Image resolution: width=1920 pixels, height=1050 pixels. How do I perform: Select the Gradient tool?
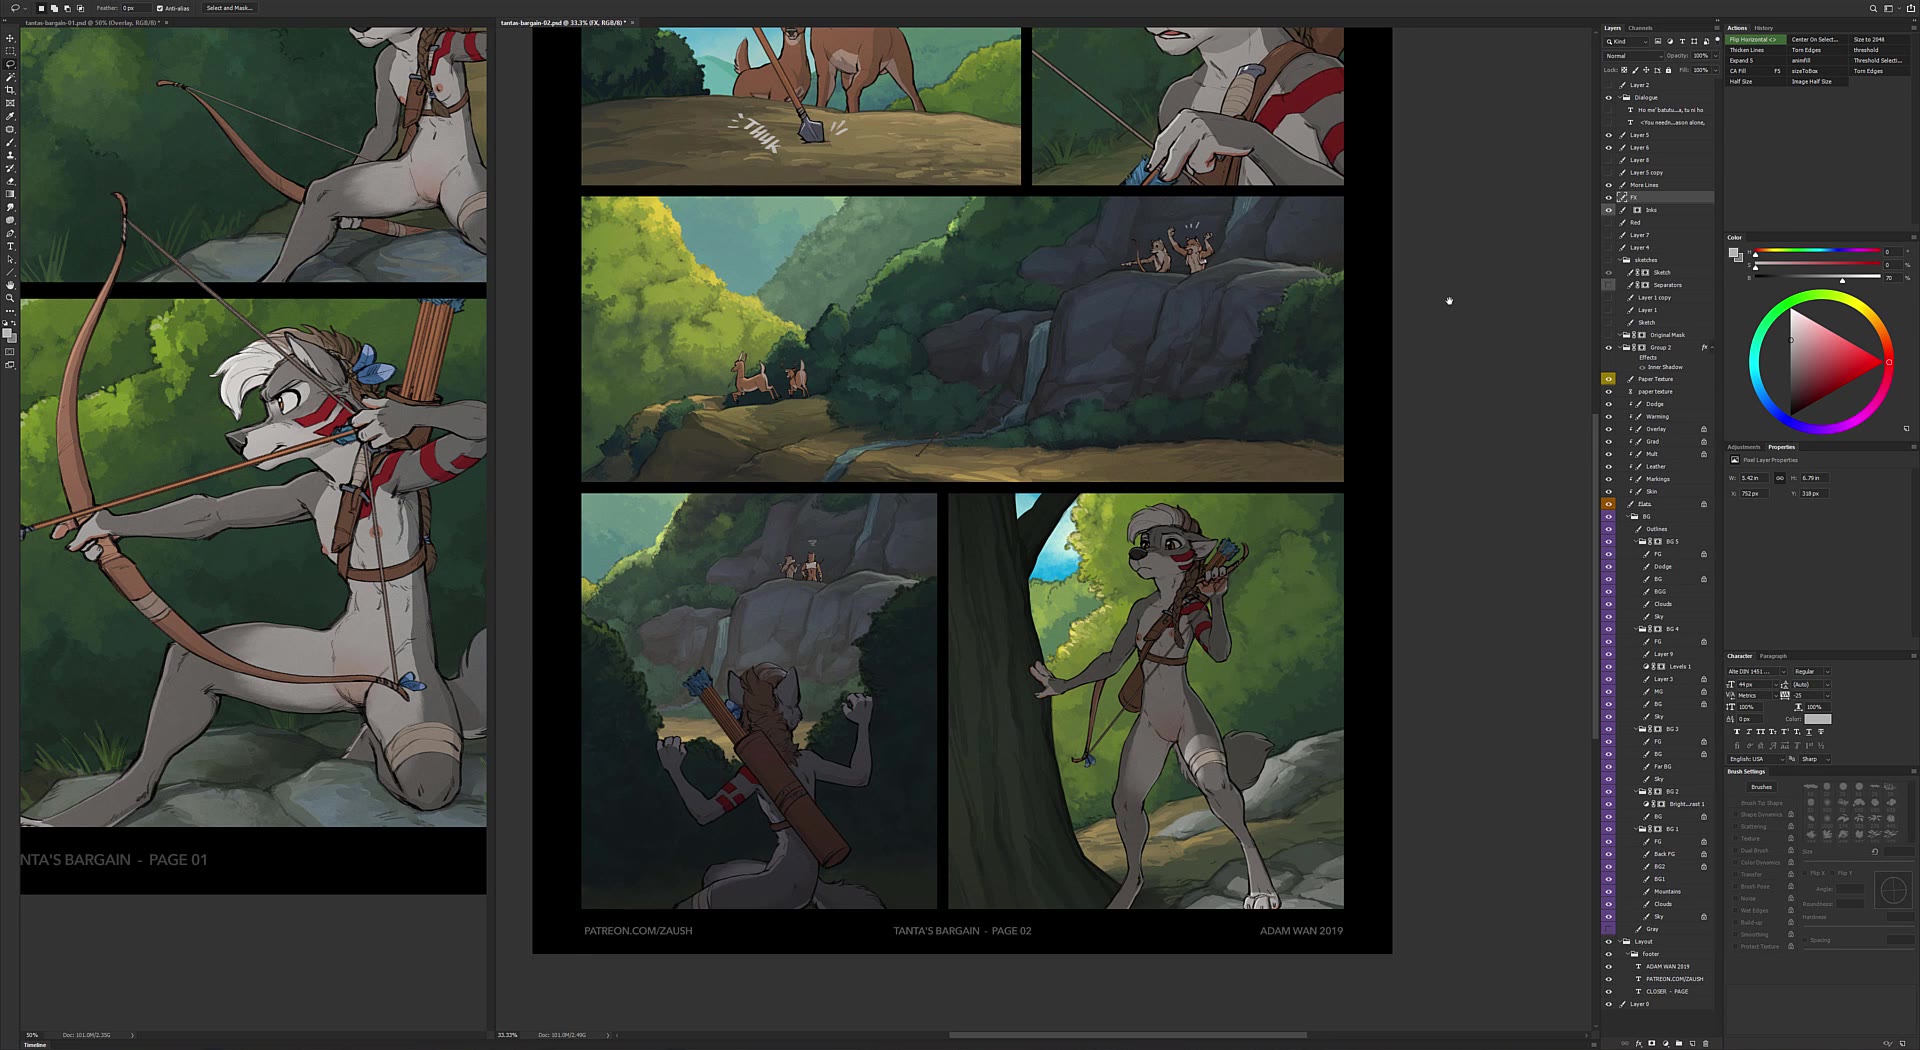click(x=10, y=194)
